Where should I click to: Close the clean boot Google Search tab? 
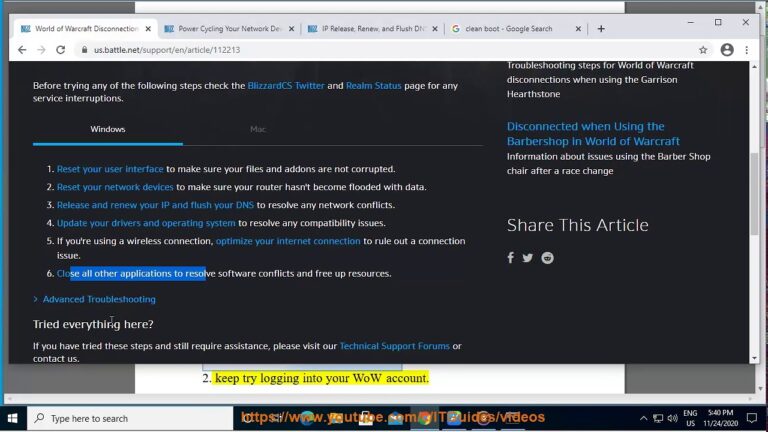(x=578, y=29)
